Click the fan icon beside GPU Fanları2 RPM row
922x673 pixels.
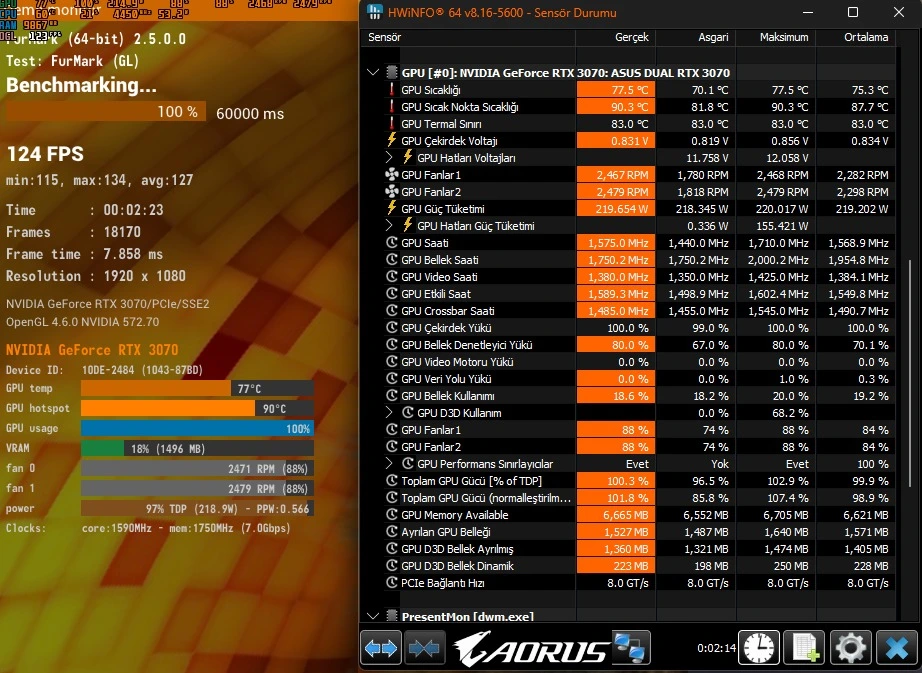click(x=392, y=192)
